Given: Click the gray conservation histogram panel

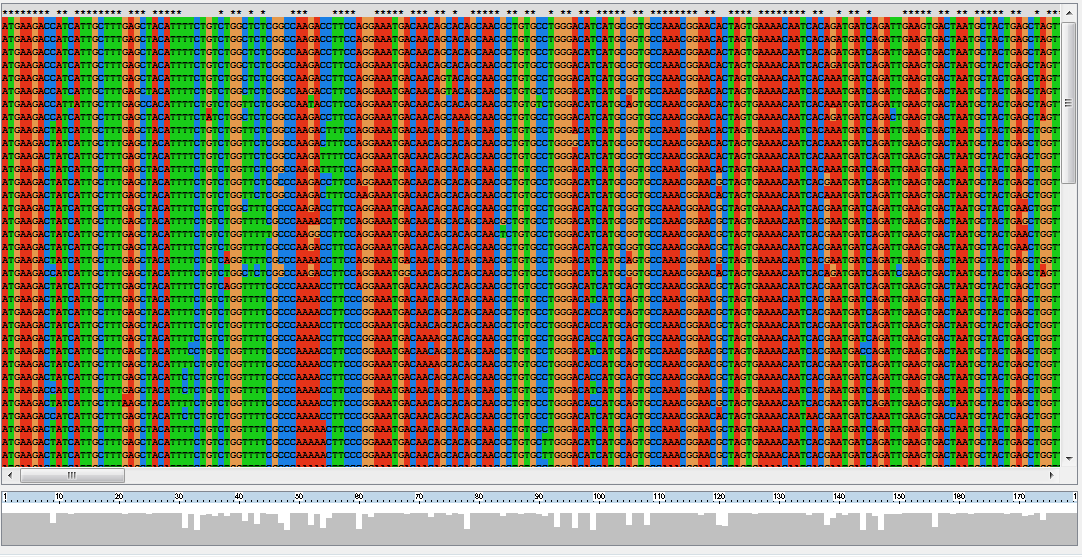Looking at the screenshot, I should click(540, 530).
